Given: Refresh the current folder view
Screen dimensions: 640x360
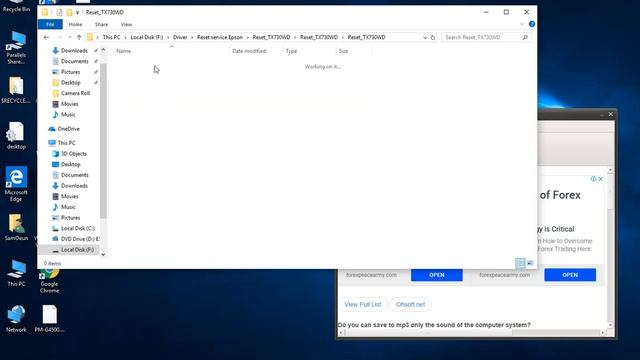Looking at the screenshot, I should [433, 37].
